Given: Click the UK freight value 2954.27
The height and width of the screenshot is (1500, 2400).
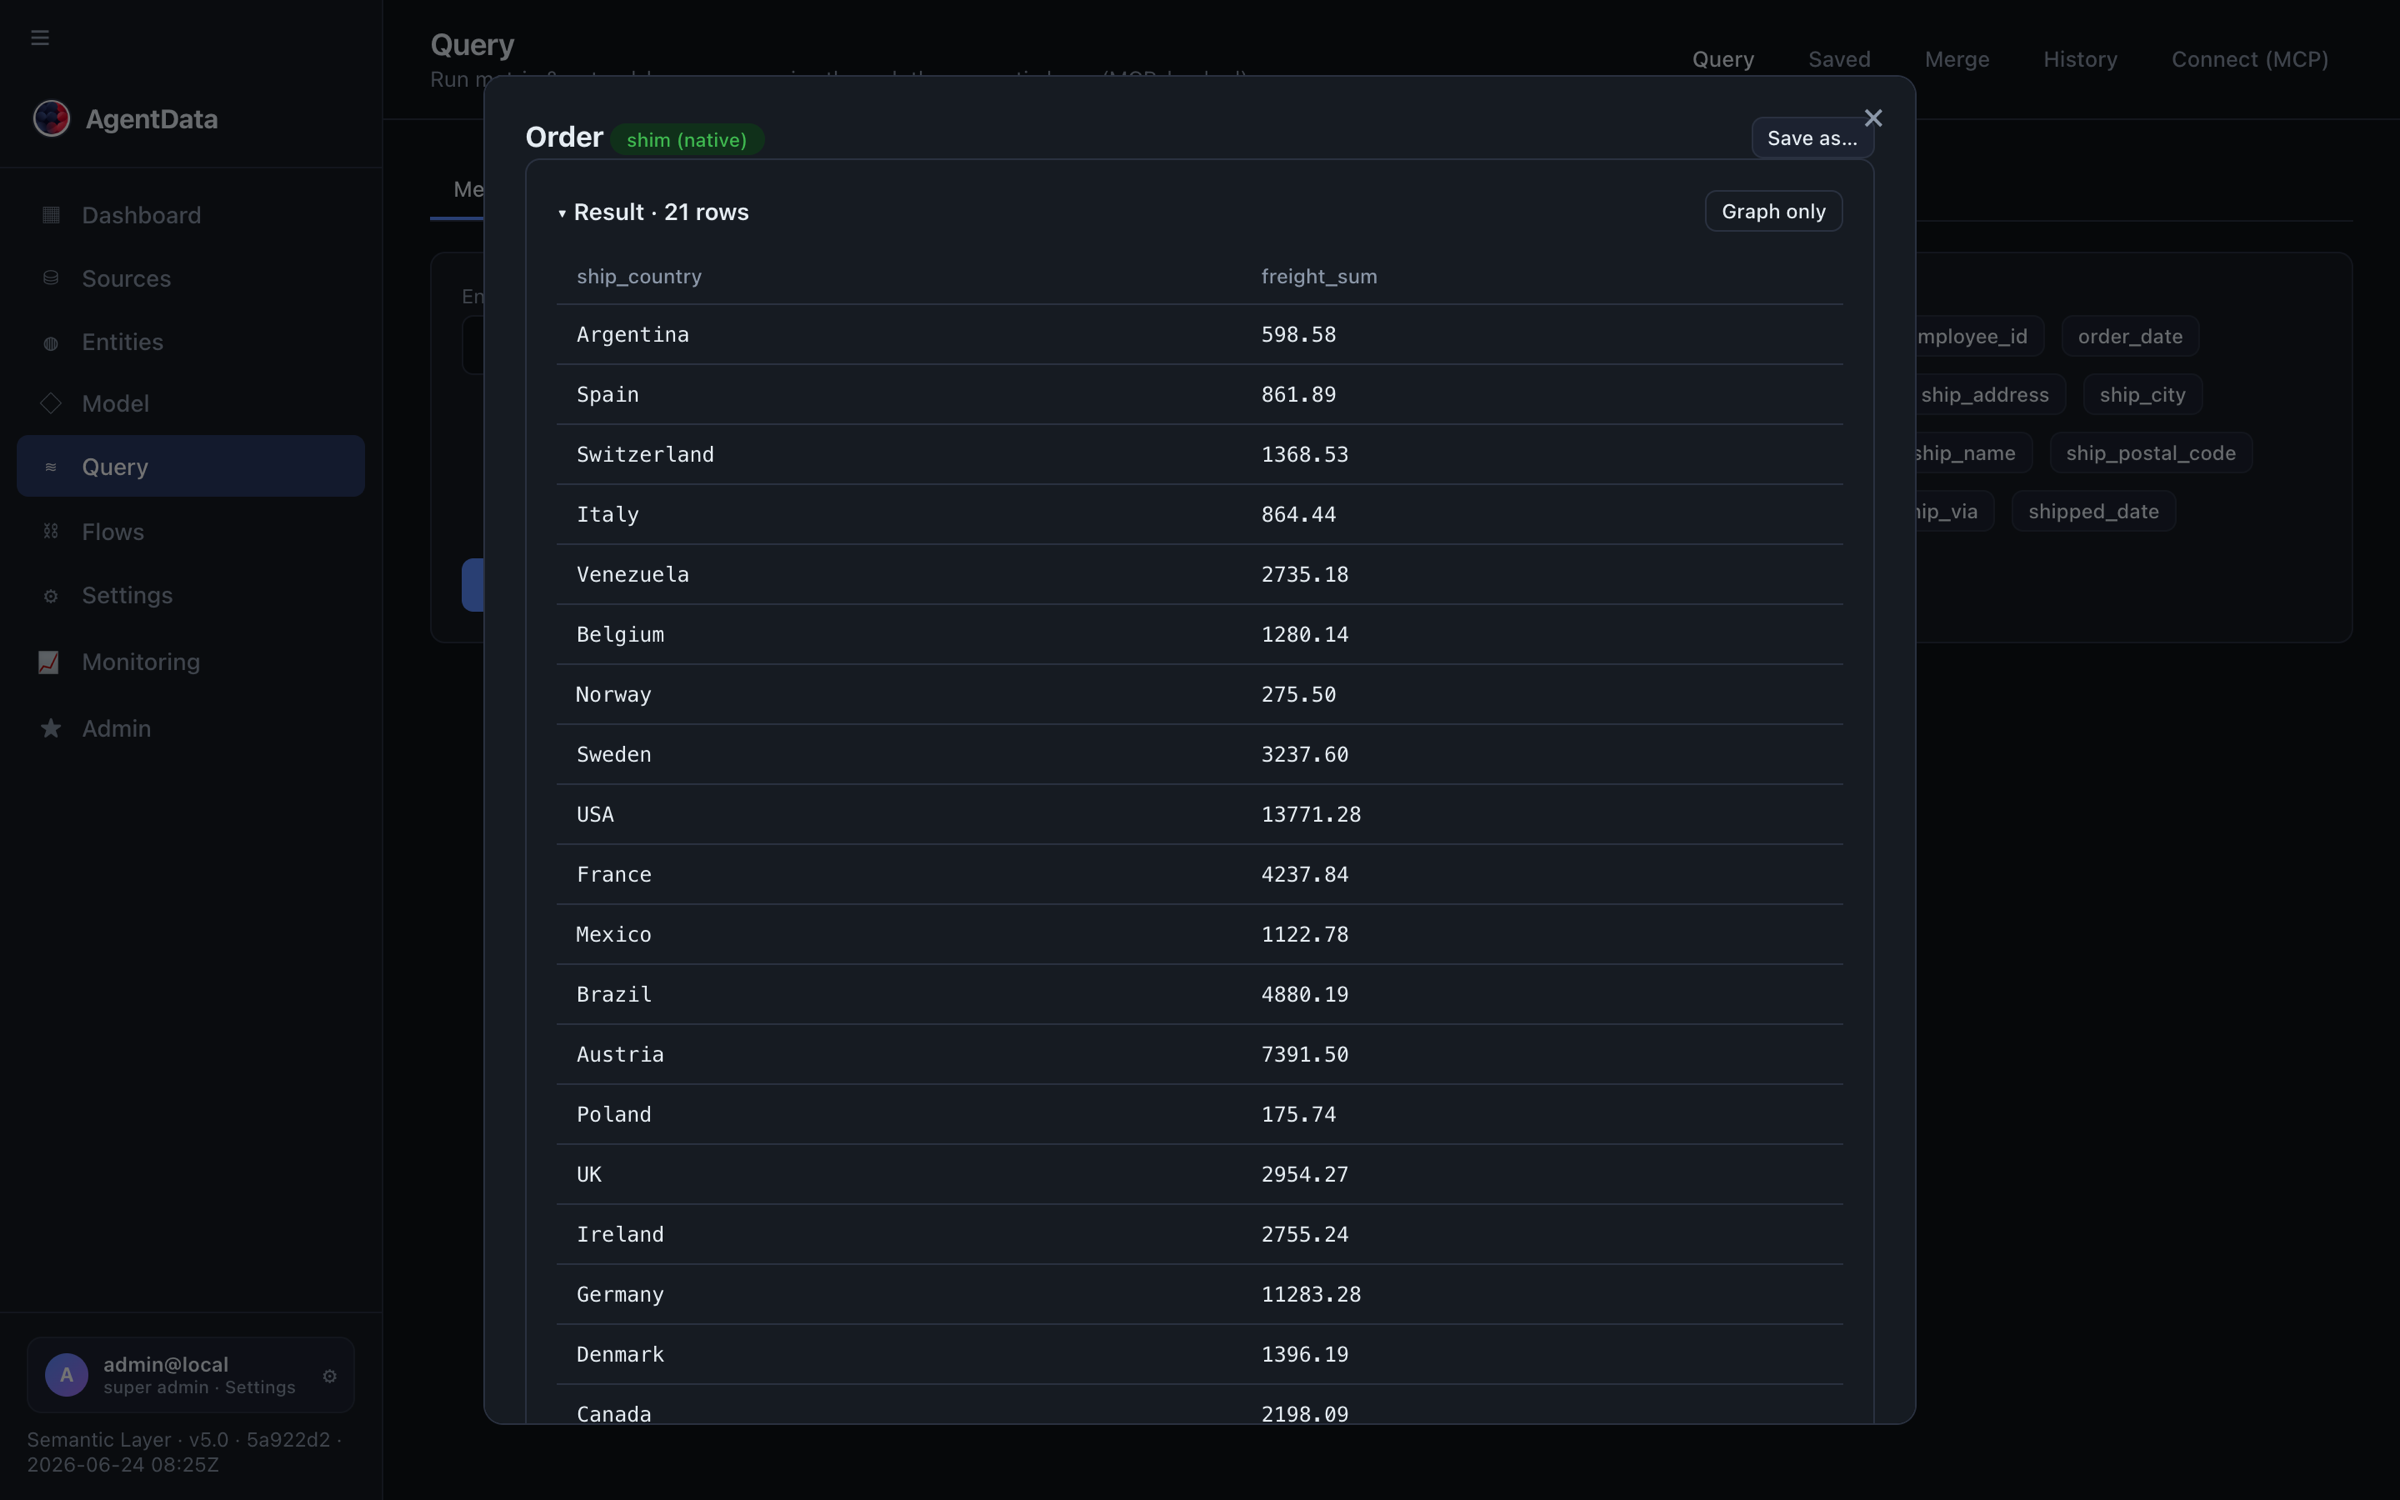Looking at the screenshot, I should click(x=1304, y=1174).
